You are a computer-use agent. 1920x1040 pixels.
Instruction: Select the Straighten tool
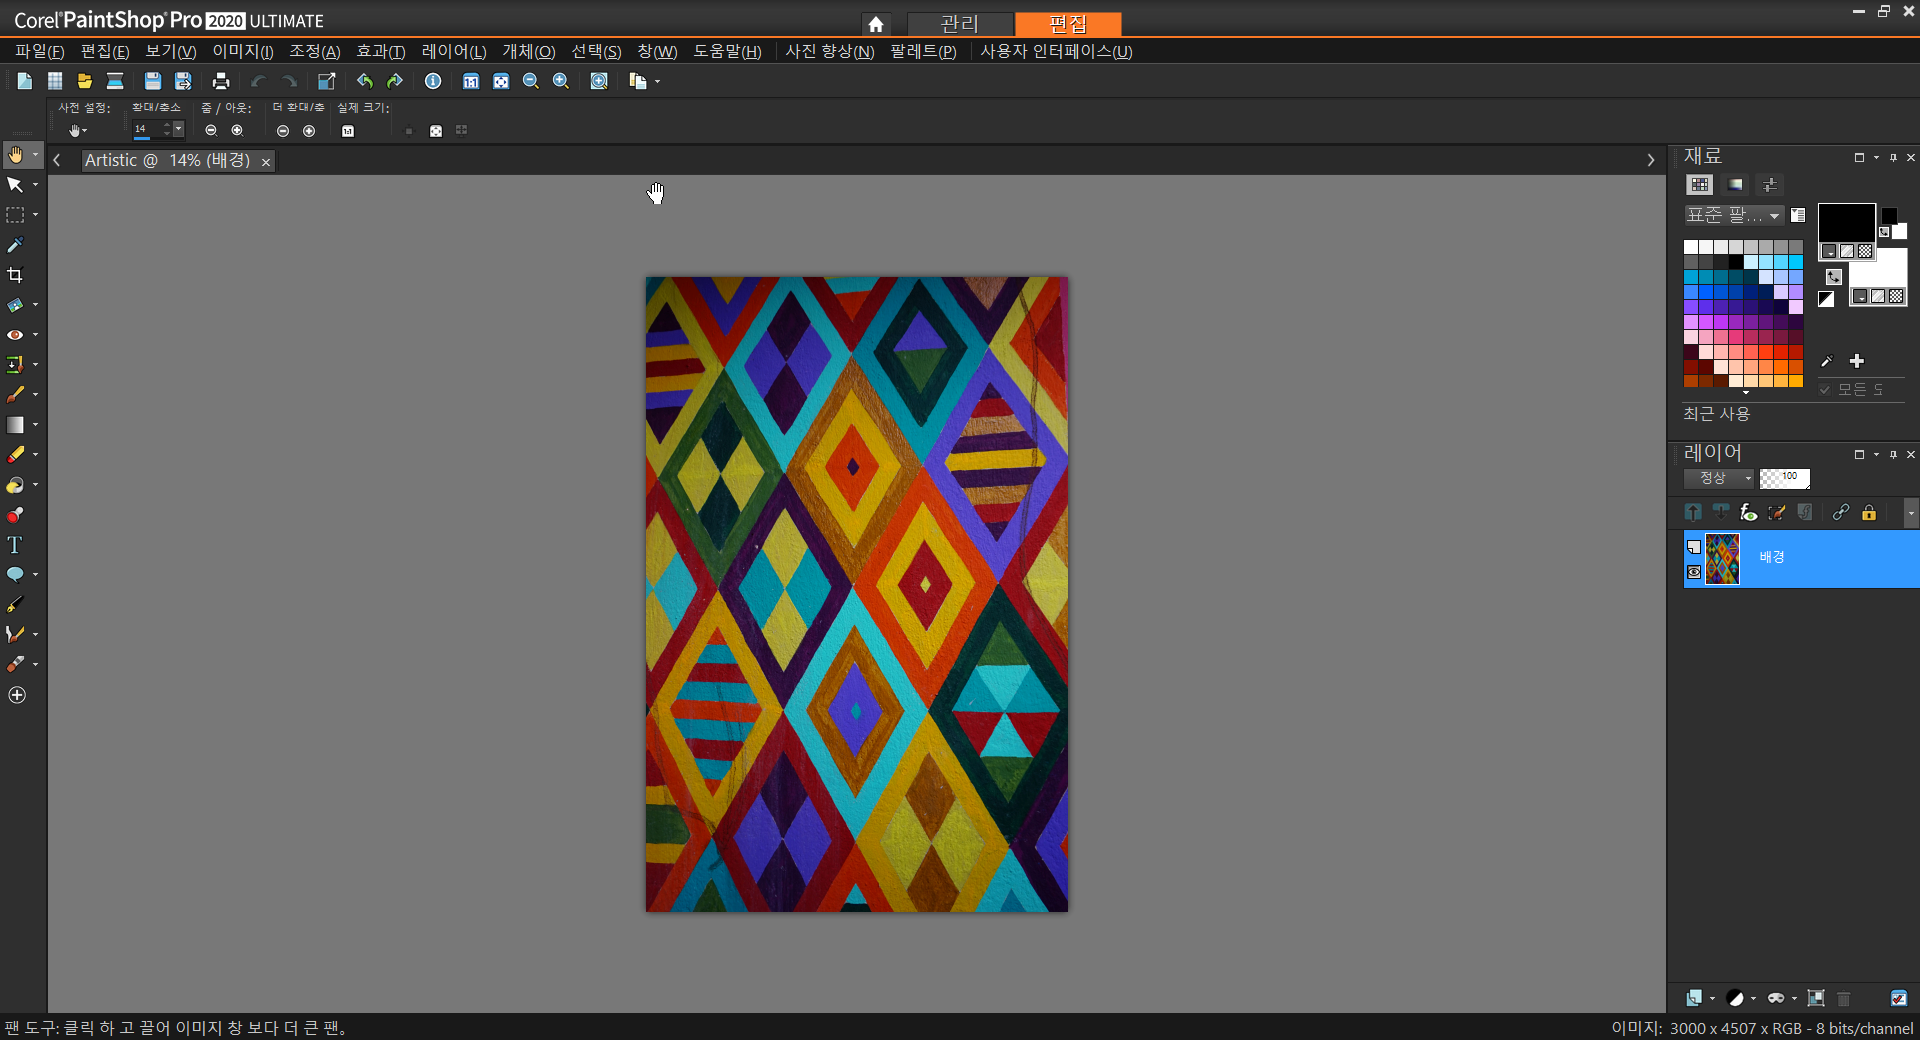[x=15, y=305]
